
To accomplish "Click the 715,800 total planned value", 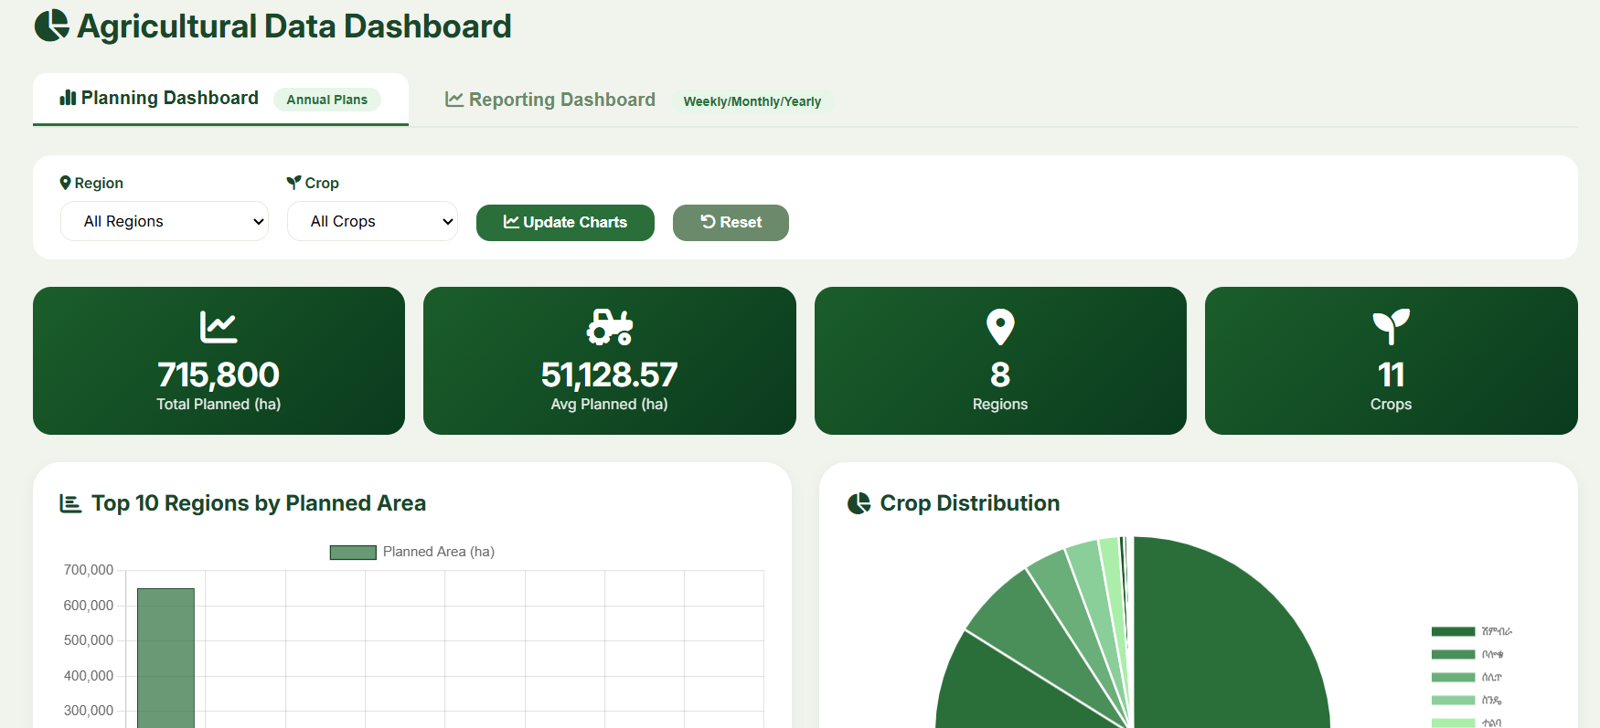I will 218,375.
